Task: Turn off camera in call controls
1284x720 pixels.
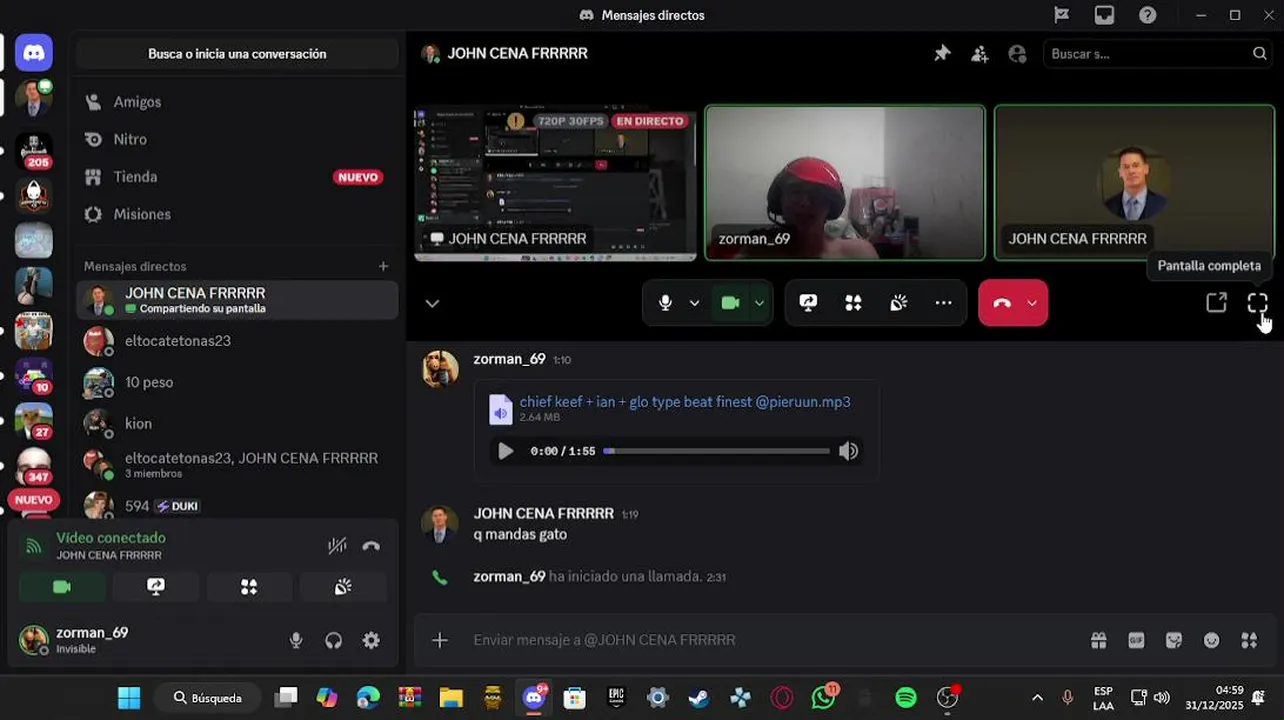Action: tap(730, 303)
